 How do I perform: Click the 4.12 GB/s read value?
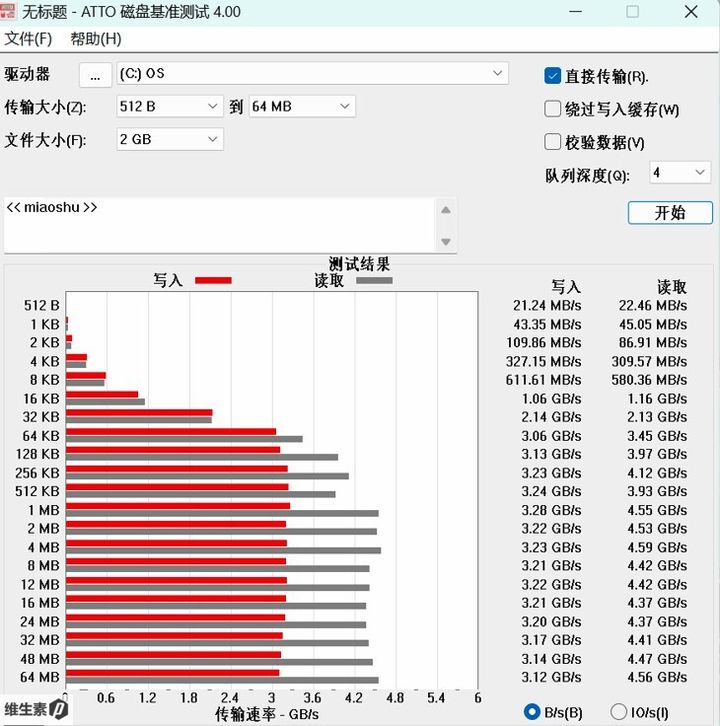click(657, 473)
